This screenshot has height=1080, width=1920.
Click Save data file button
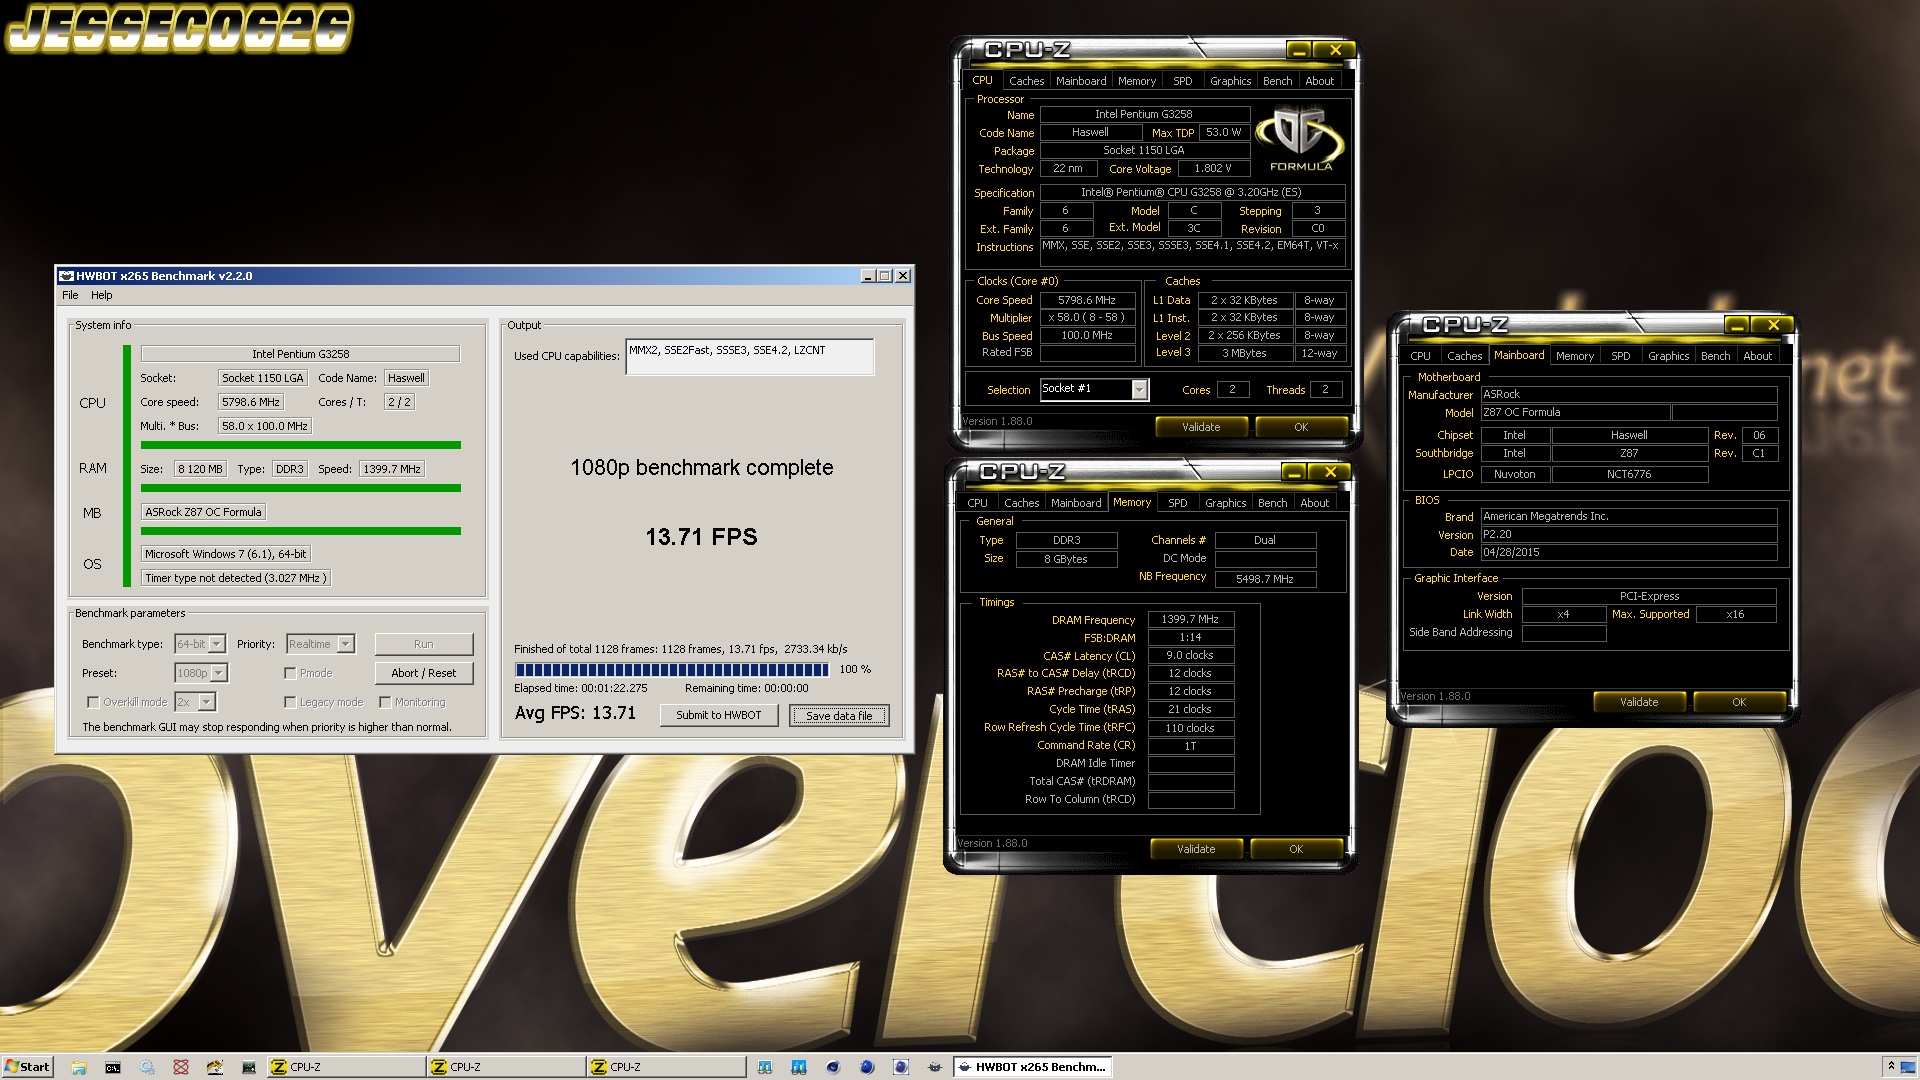(x=839, y=715)
